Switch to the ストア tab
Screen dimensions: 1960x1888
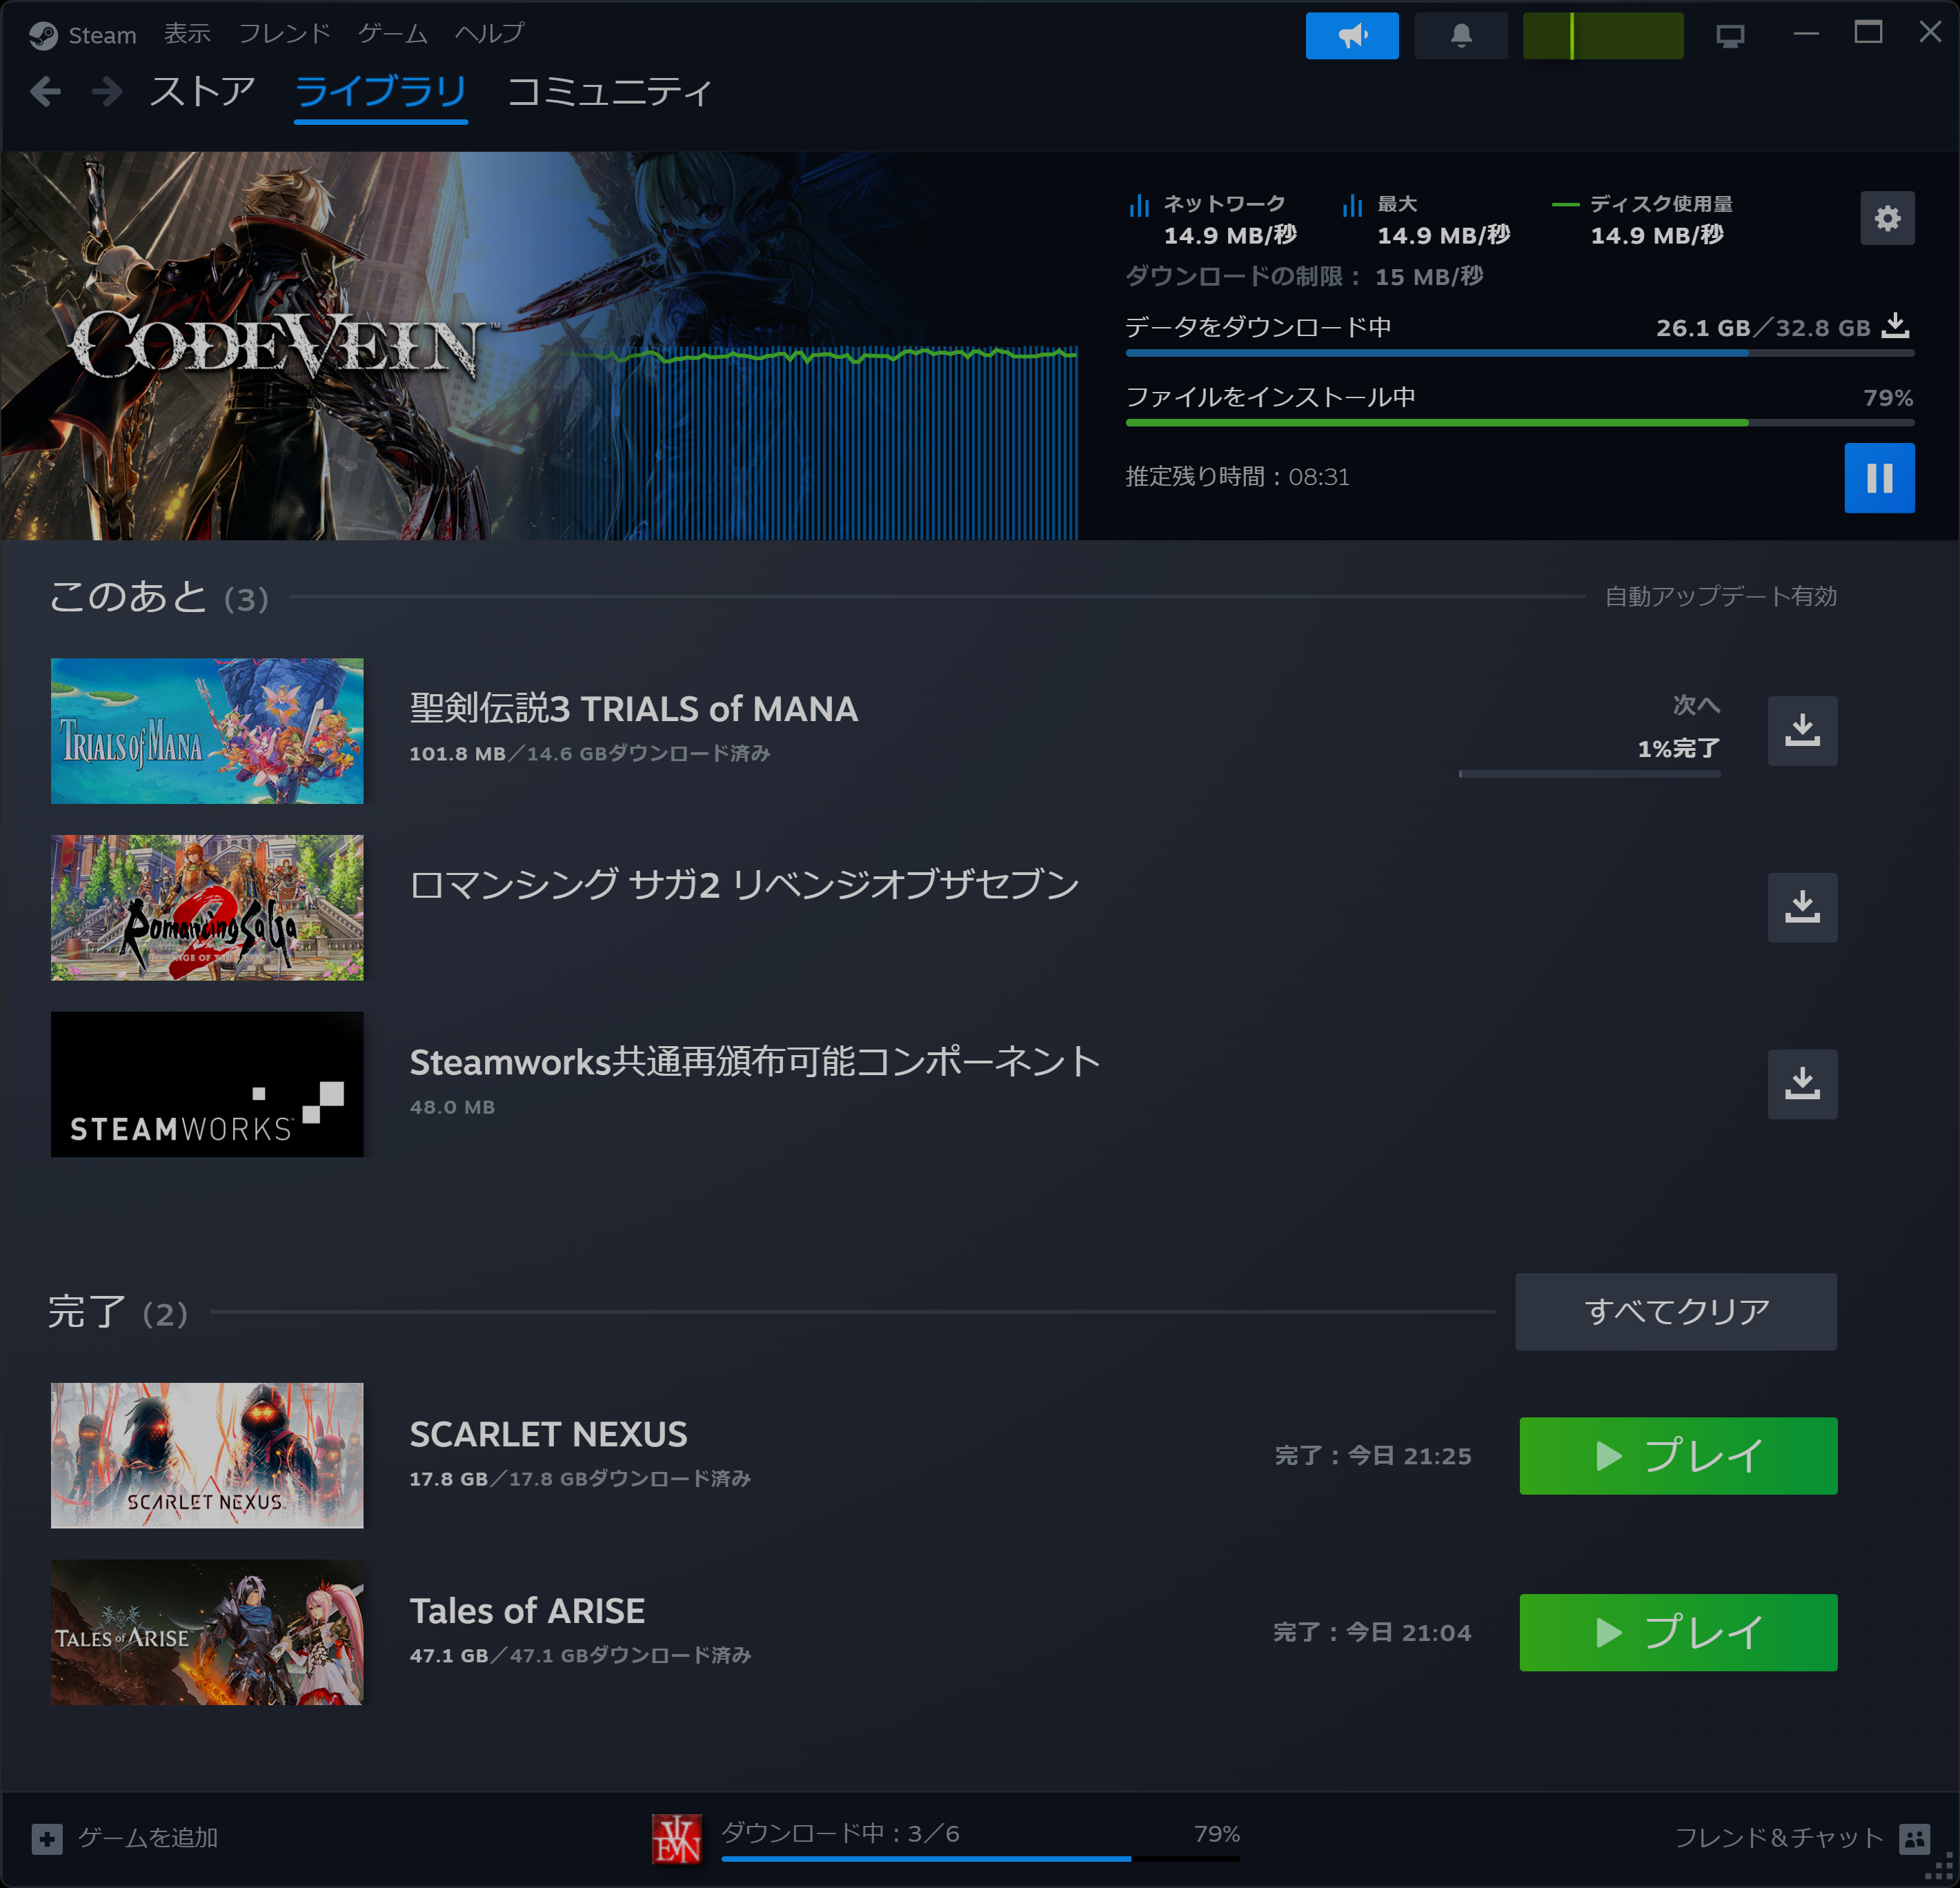202,92
